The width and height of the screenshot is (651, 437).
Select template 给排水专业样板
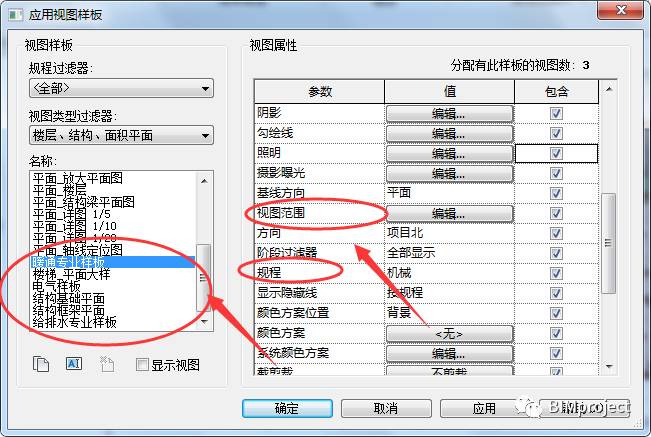point(75,322)
